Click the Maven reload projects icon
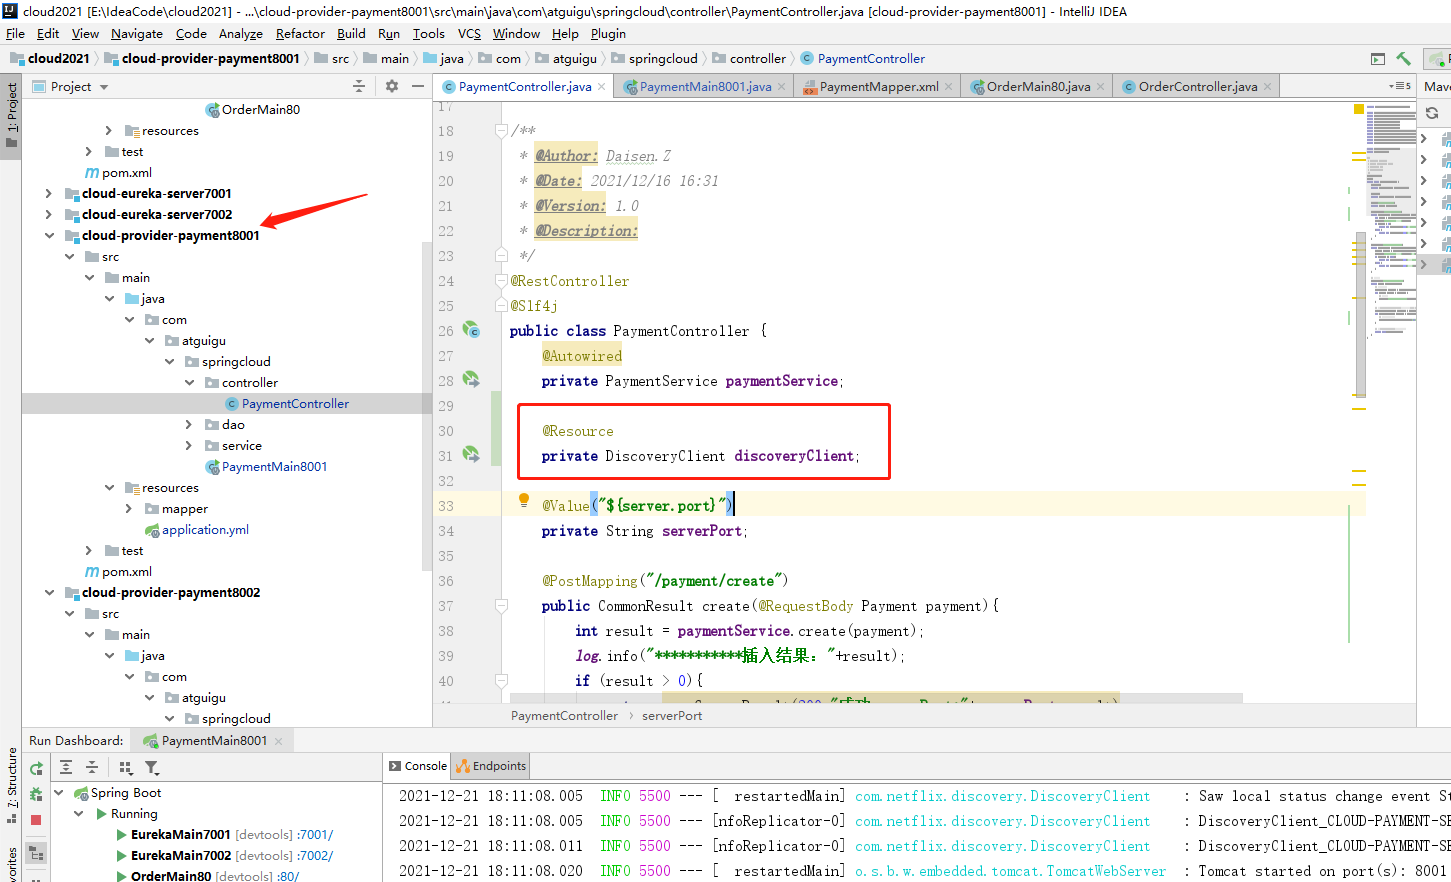The height and width of the screenshot is (882, 1451). (x=1432, y=113)
